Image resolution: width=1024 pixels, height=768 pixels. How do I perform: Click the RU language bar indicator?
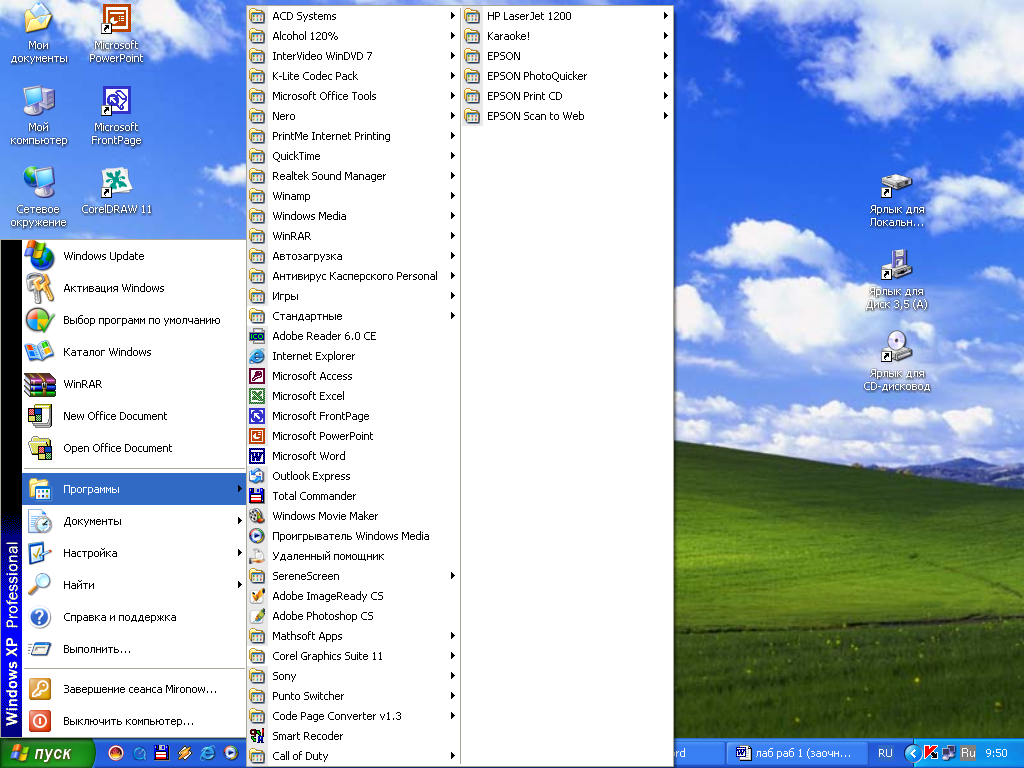(x=885, y=753)
